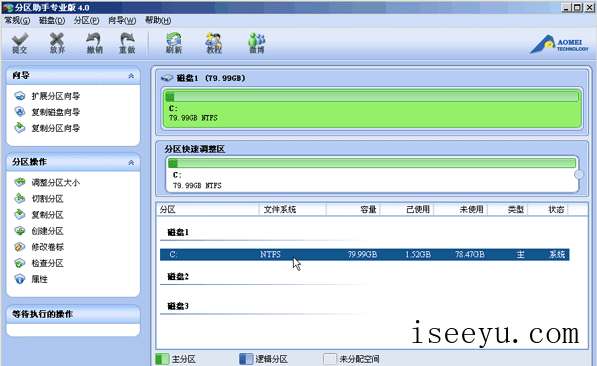Open 复制磁盘向导 wizard link
Viewport: 597px width, 366px height.
click(x=56, y=112)
